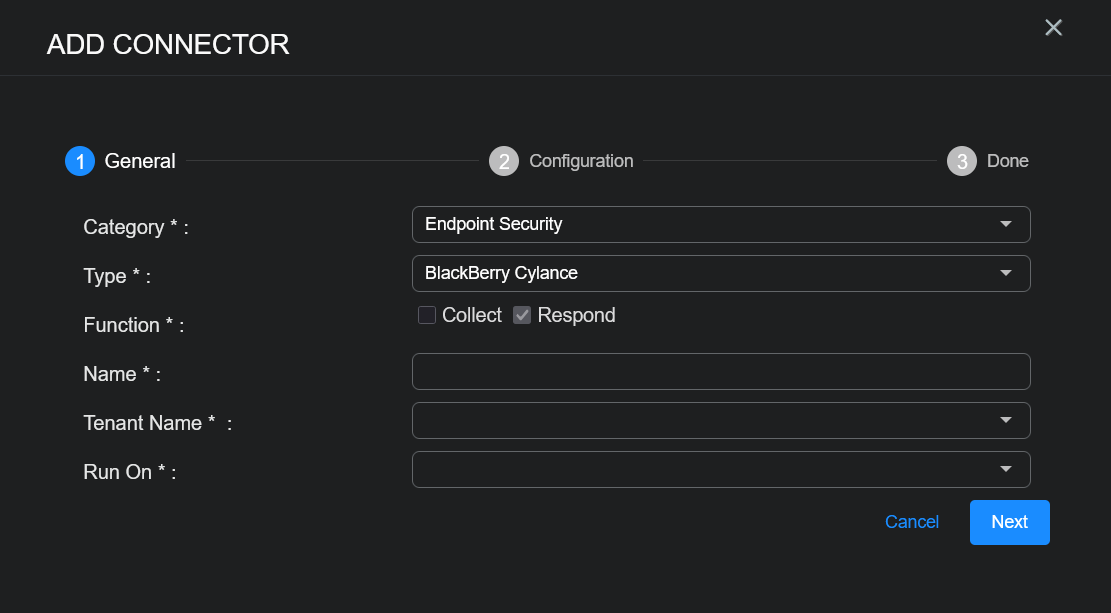The image size is (1111, 613).
Task: Click the Tenant Name dropdown arrow icon
Action: [1006, 420]
